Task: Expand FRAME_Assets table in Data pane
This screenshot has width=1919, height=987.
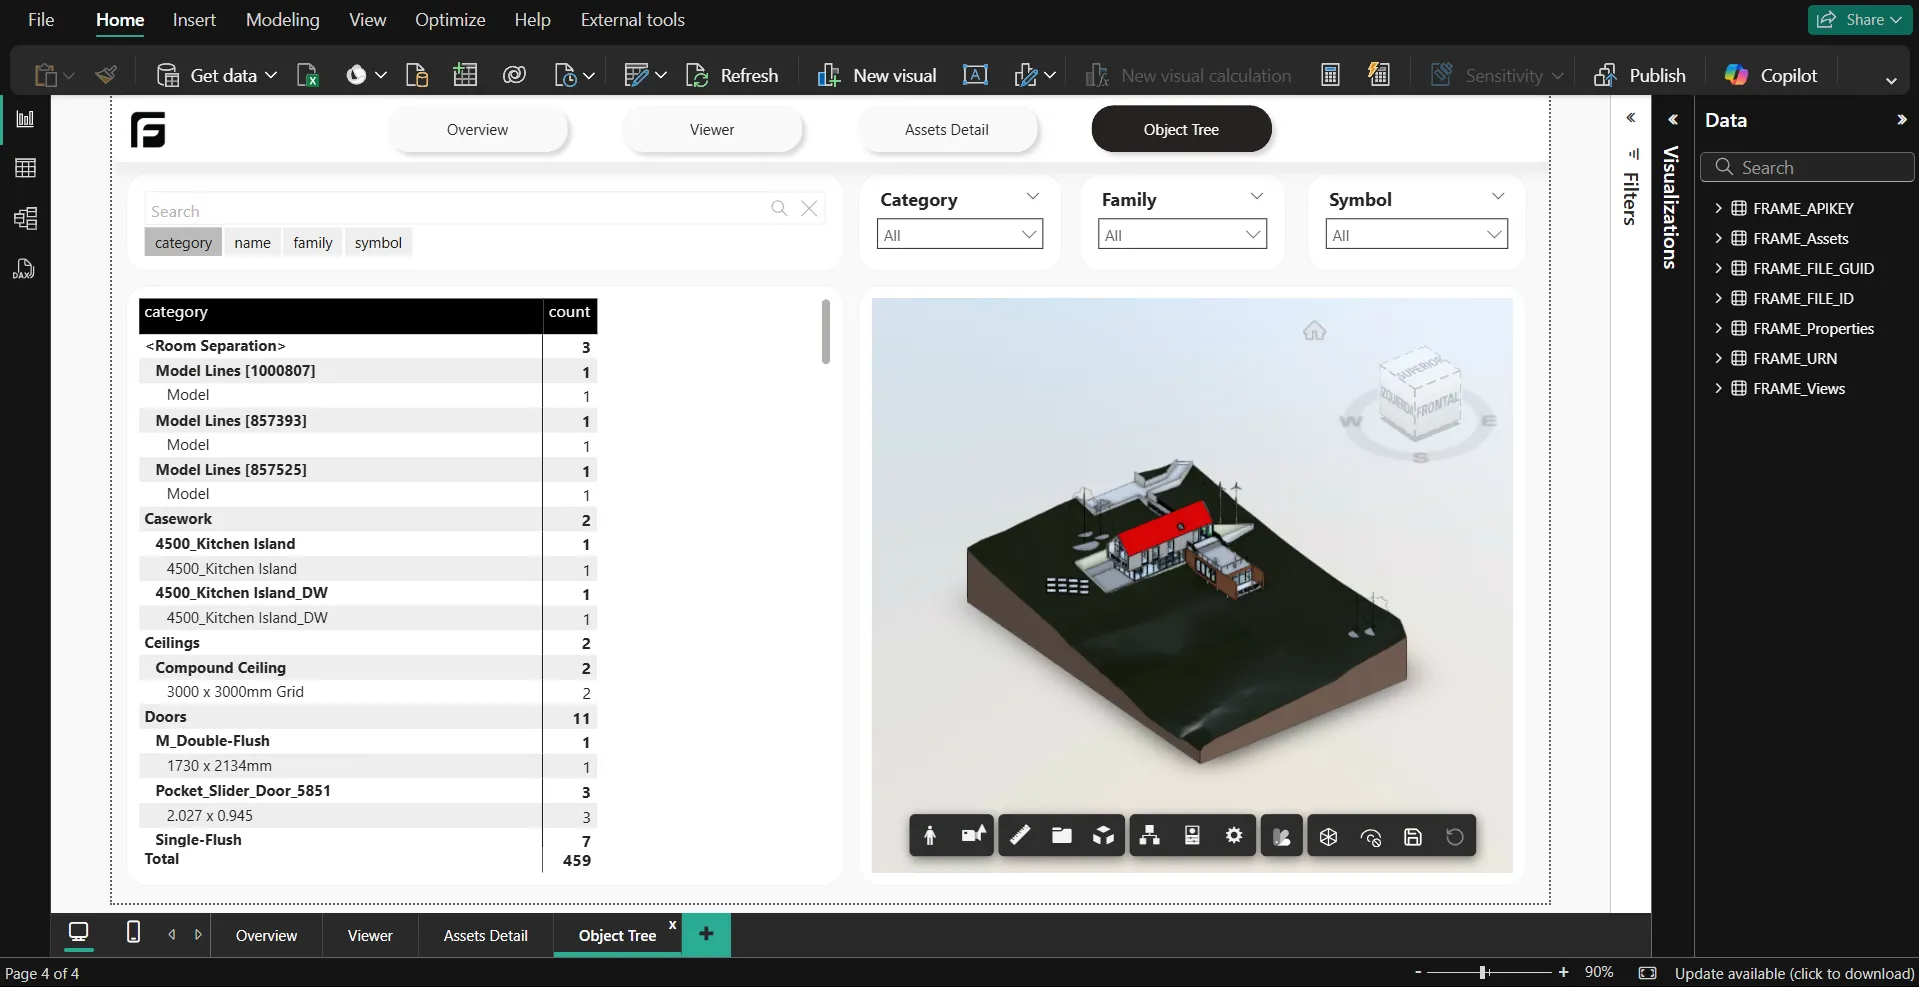Action: coord(1718,238)
